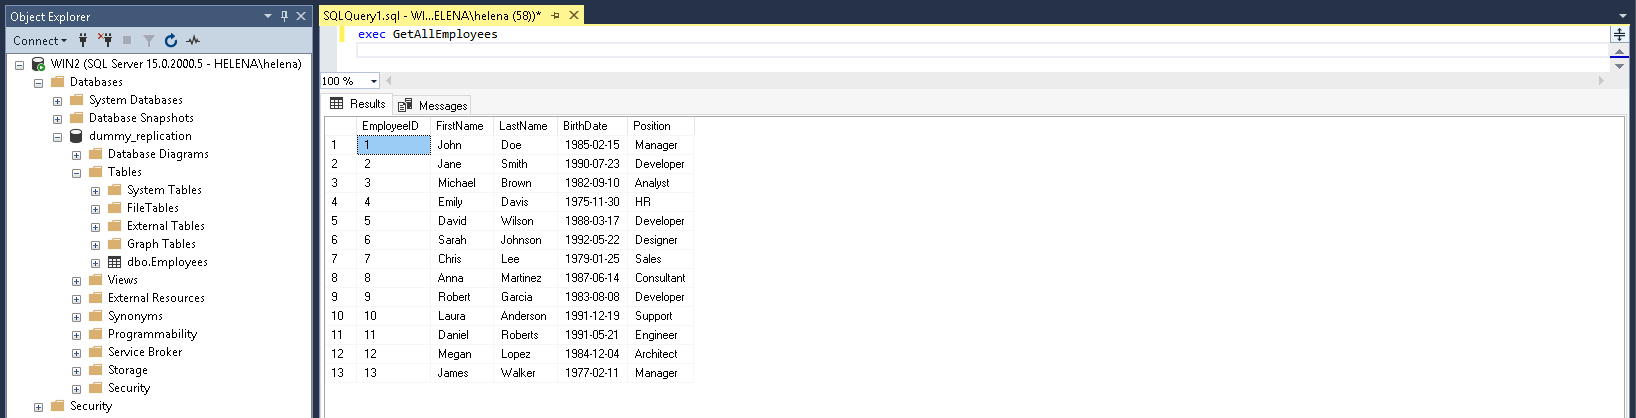Switch to the Messages tab
Viewport: 1636px width, 418px height.
point(433,105)
